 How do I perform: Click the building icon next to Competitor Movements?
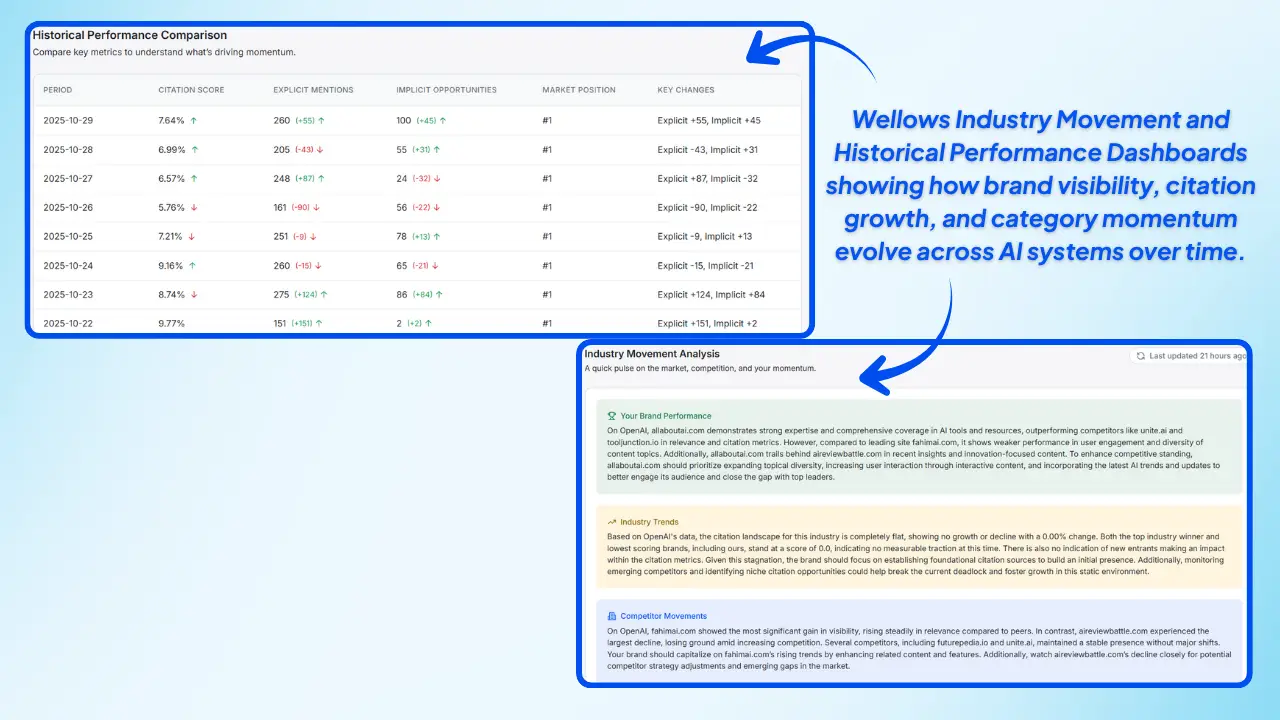pyautogui.click(x=611, y=615)
